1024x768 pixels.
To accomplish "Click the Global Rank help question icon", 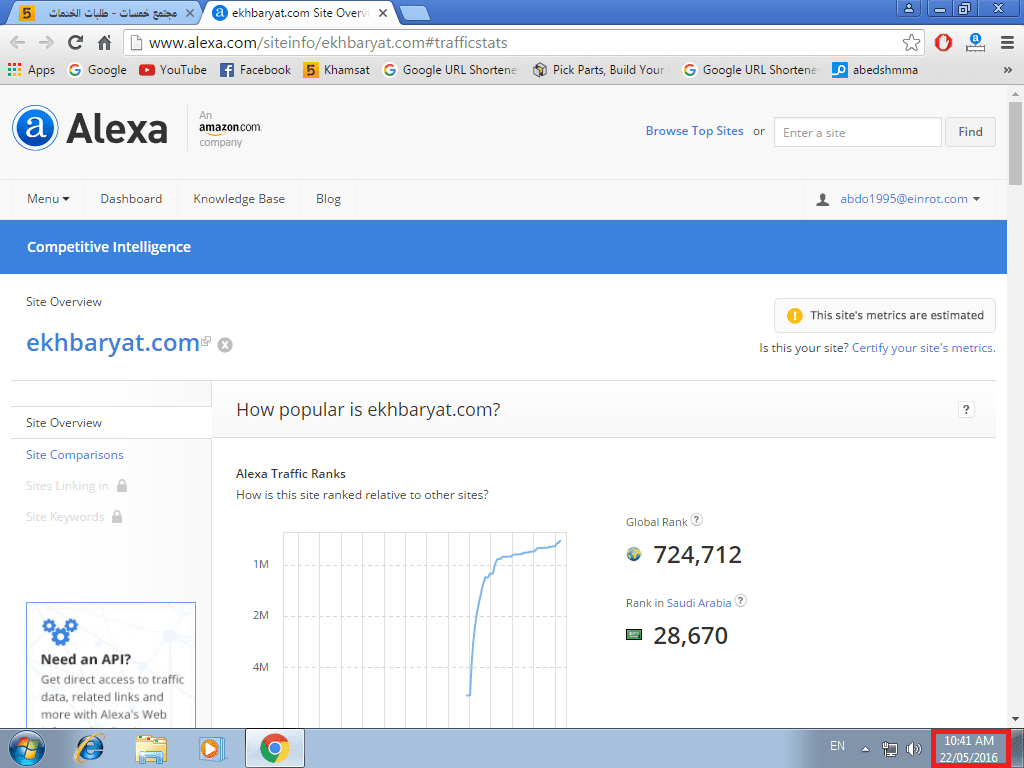I will click(697, 520).
